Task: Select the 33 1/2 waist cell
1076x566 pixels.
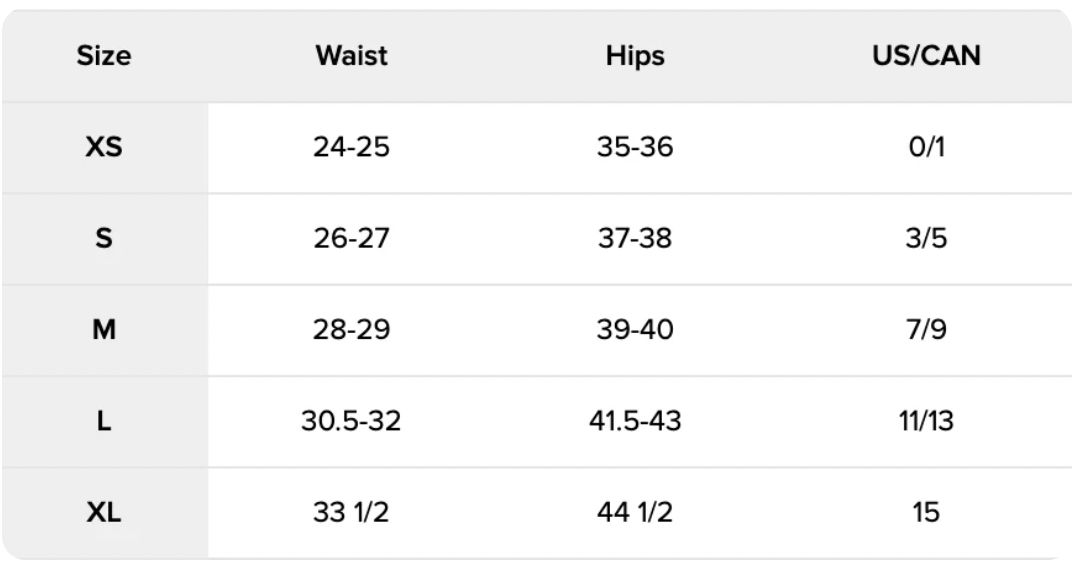Action: click(350, 514)
